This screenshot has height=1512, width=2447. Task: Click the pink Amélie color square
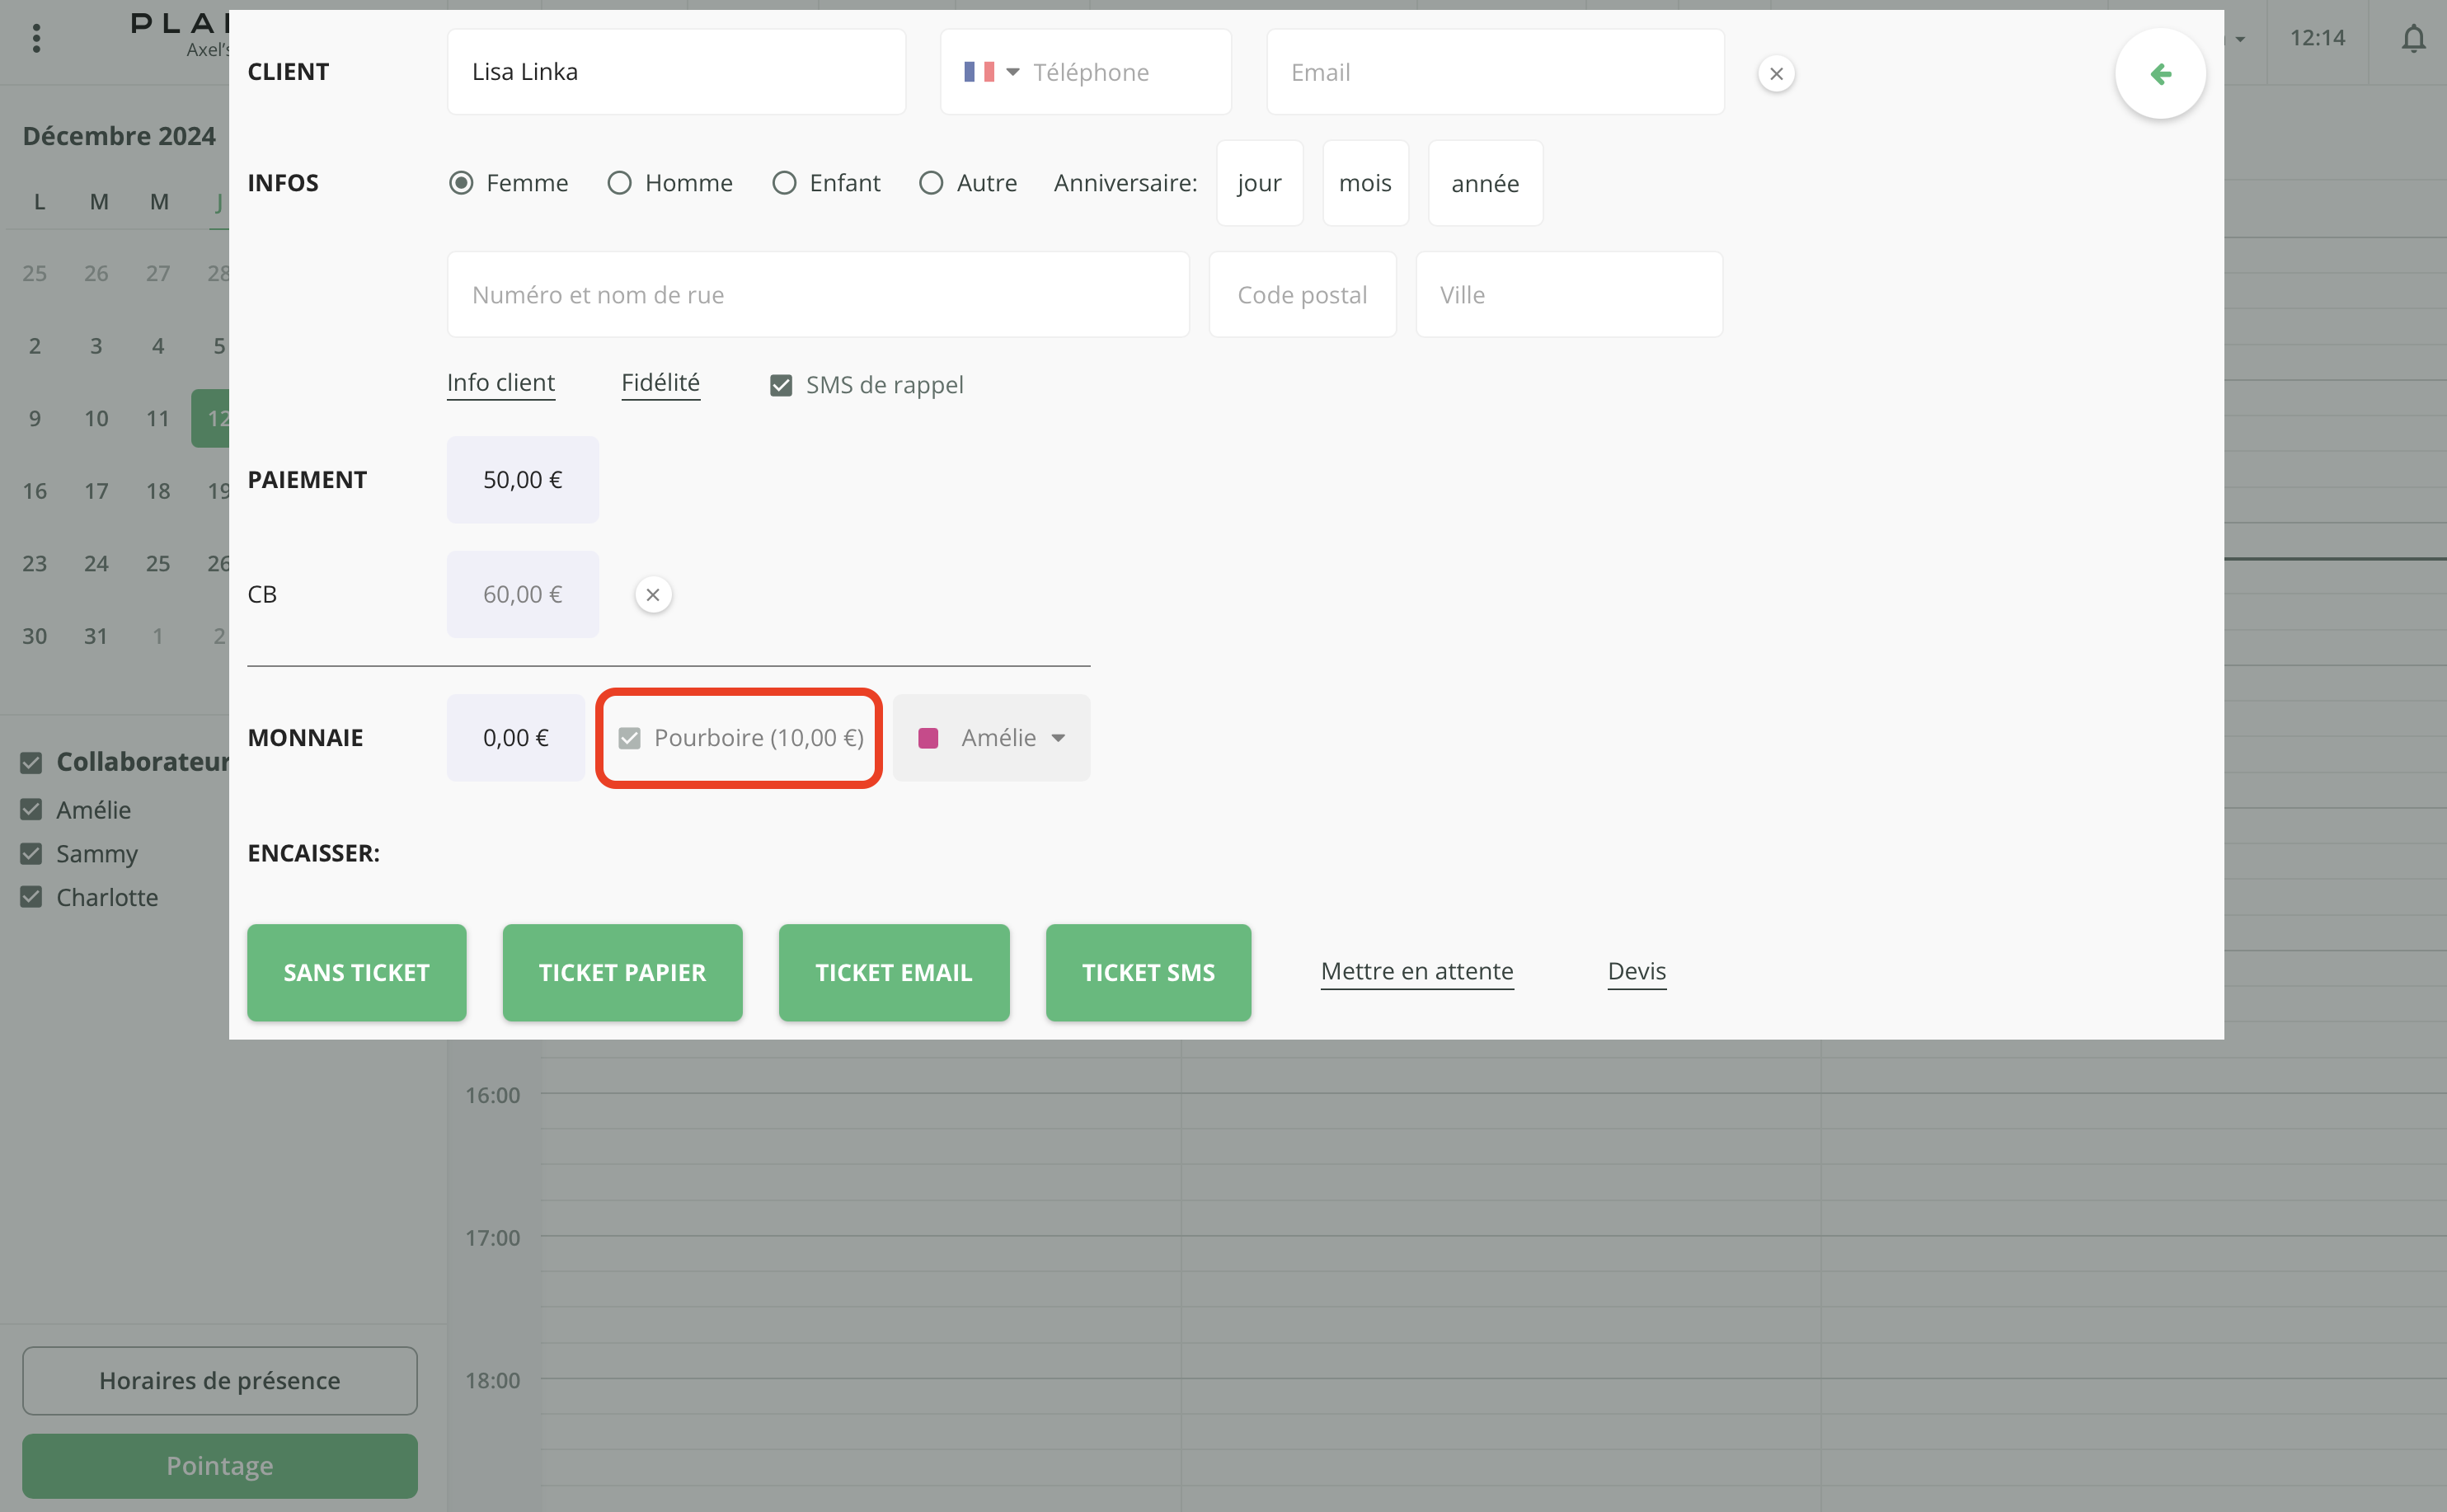click(928, 738)
